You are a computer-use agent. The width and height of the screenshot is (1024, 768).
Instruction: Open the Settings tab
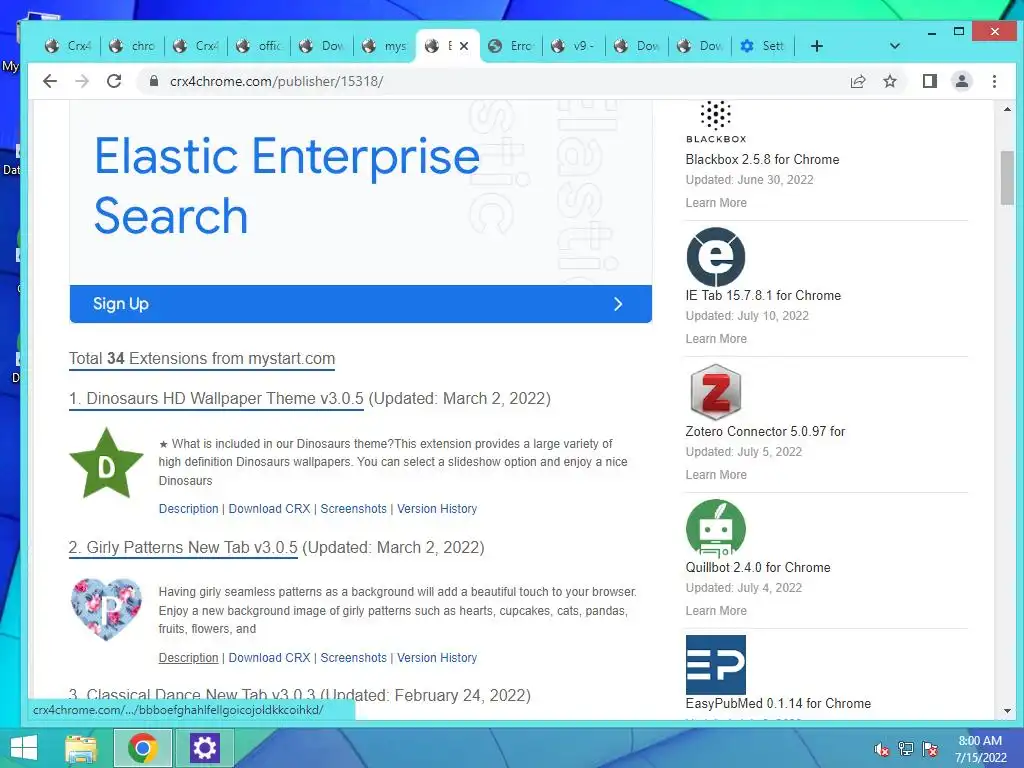tap(763, 46)
